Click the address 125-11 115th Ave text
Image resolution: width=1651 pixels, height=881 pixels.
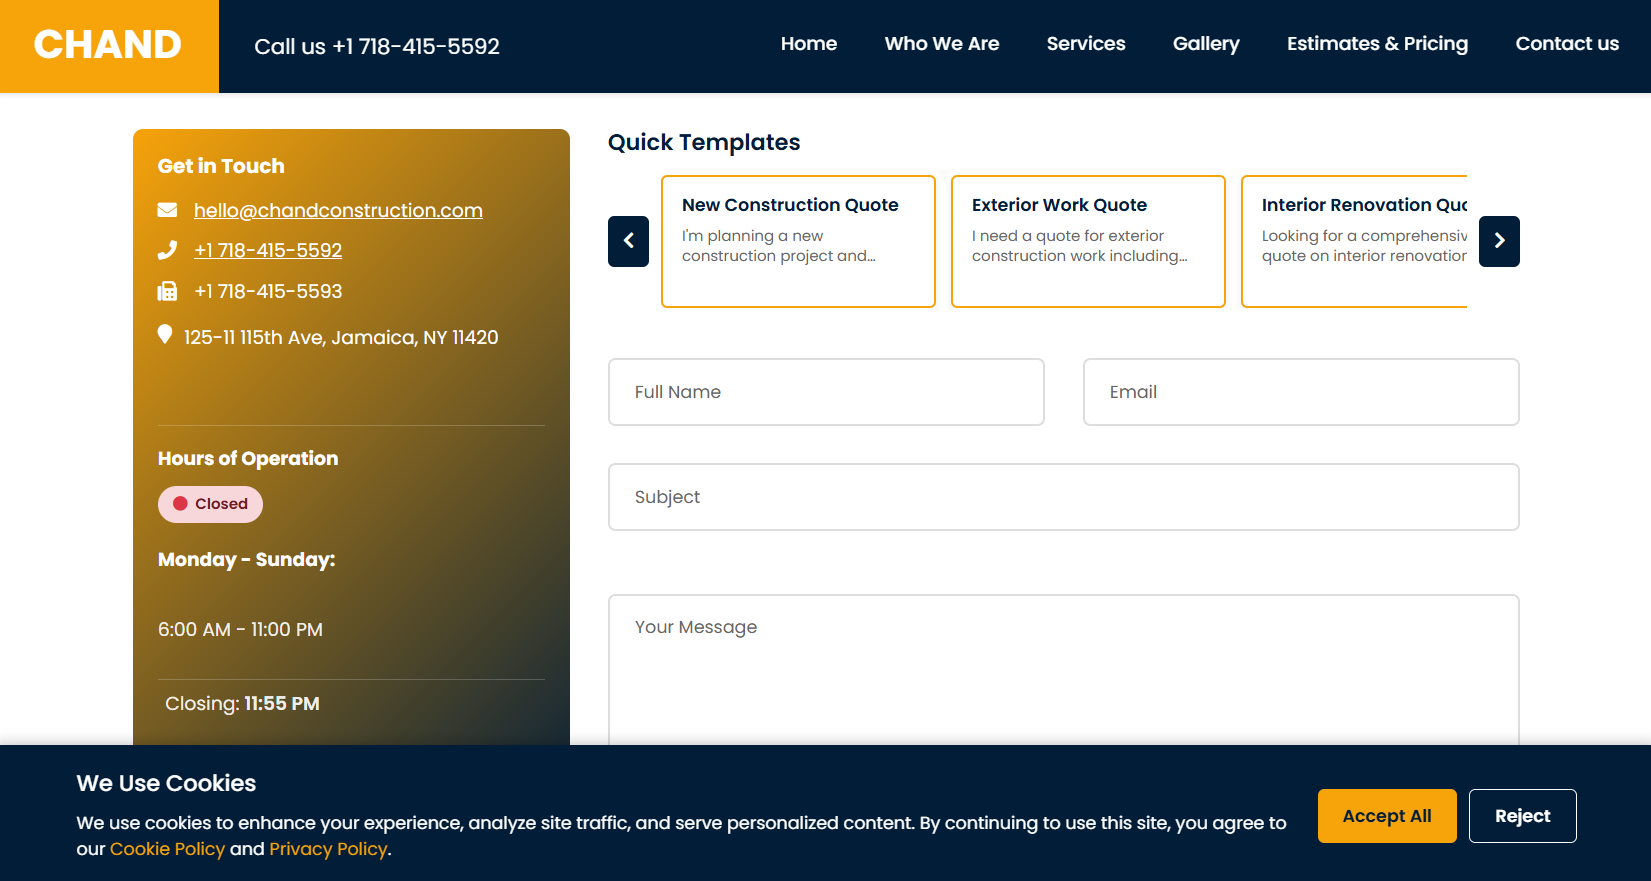click(341, 337)
